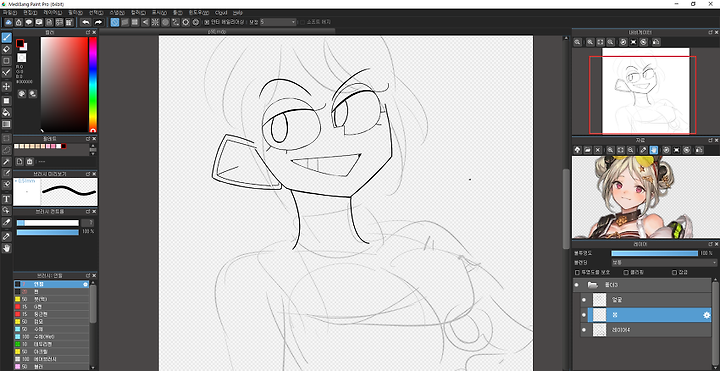Image resolution: width=720 pixels, height=371 pixels.
Task: Toggle visibility of the selected blue layer
Action: 584,315
